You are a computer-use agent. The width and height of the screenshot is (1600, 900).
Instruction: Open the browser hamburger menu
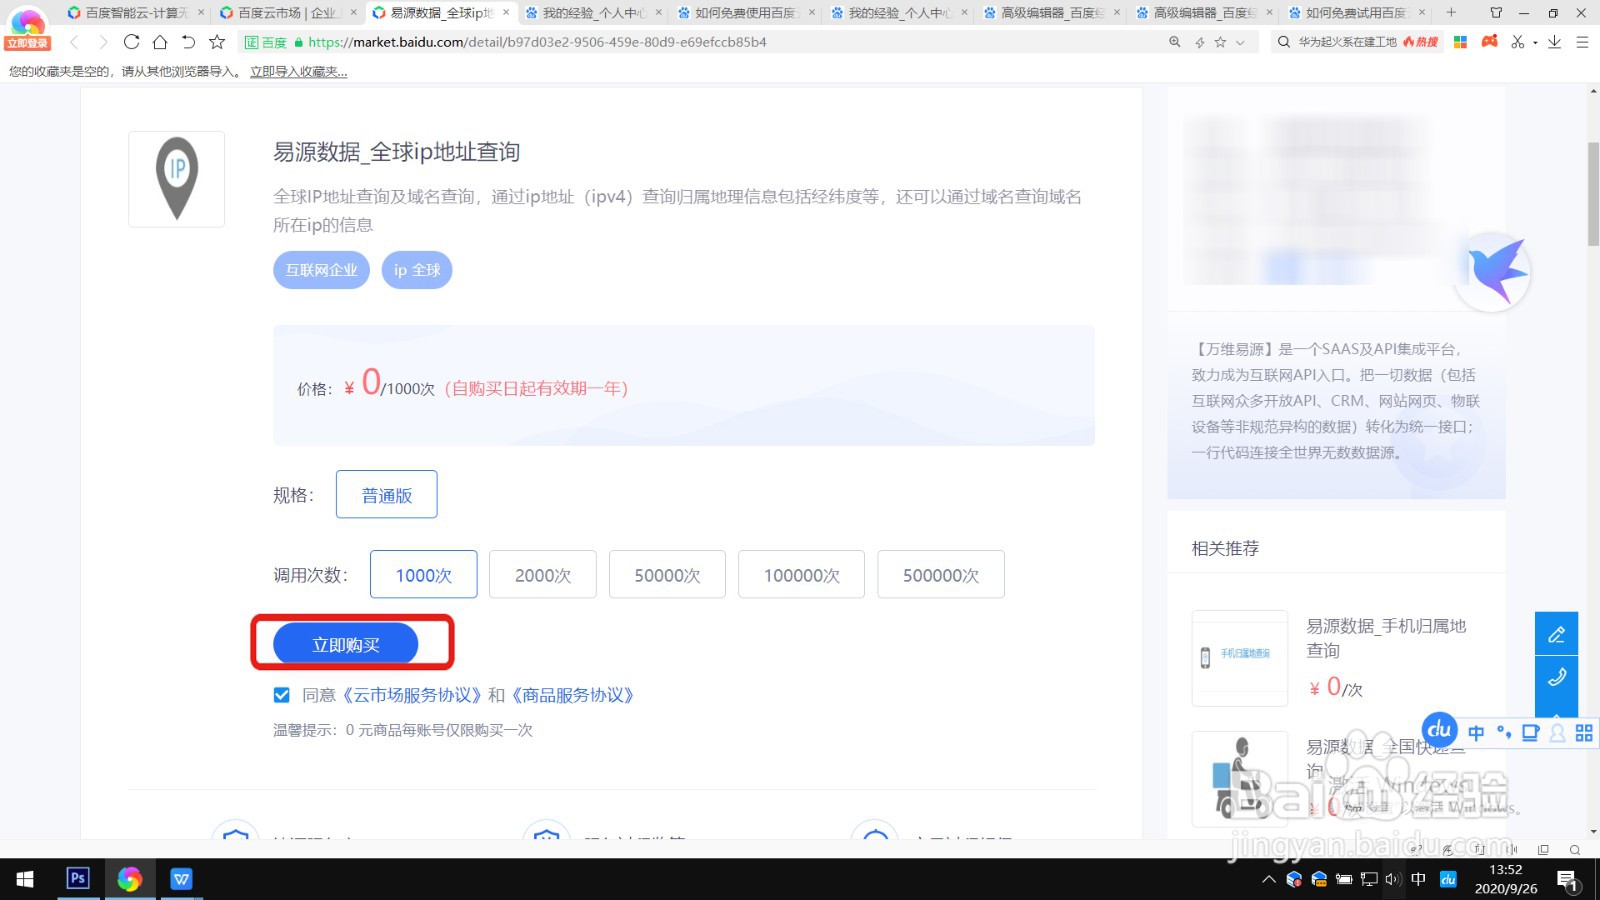click(x=1582, y=42)
